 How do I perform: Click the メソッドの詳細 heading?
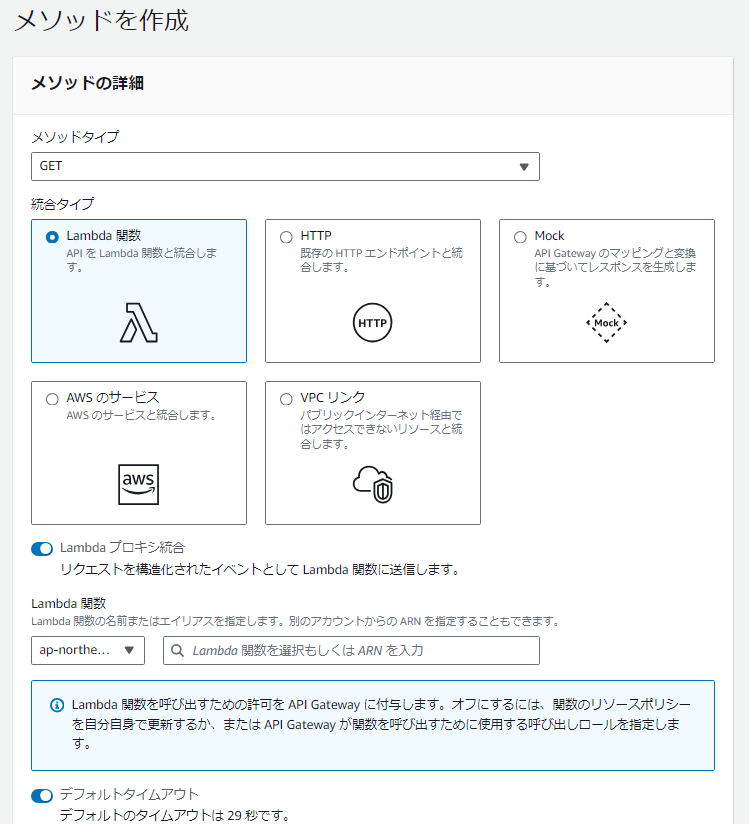87,83
